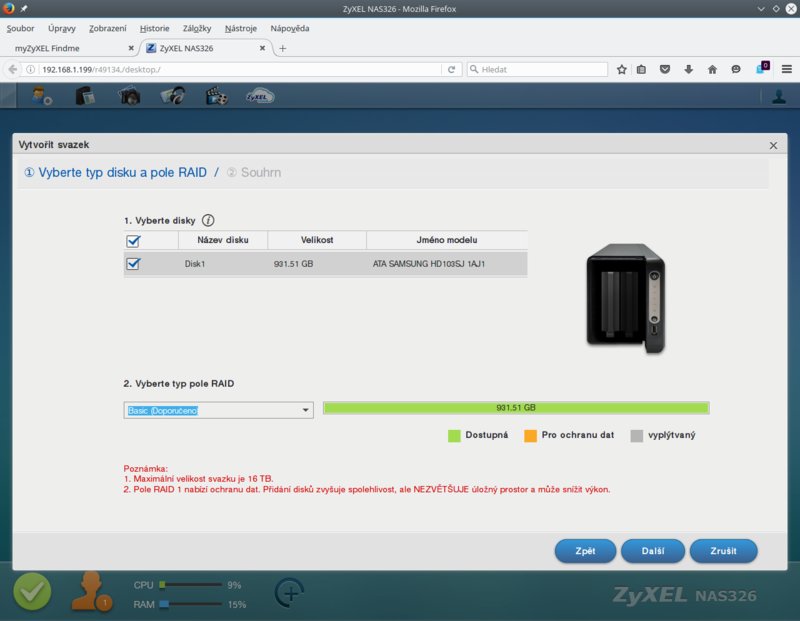Close the Vytvořit svazek dialog with the X
The image size is (800, 621).
773,145
